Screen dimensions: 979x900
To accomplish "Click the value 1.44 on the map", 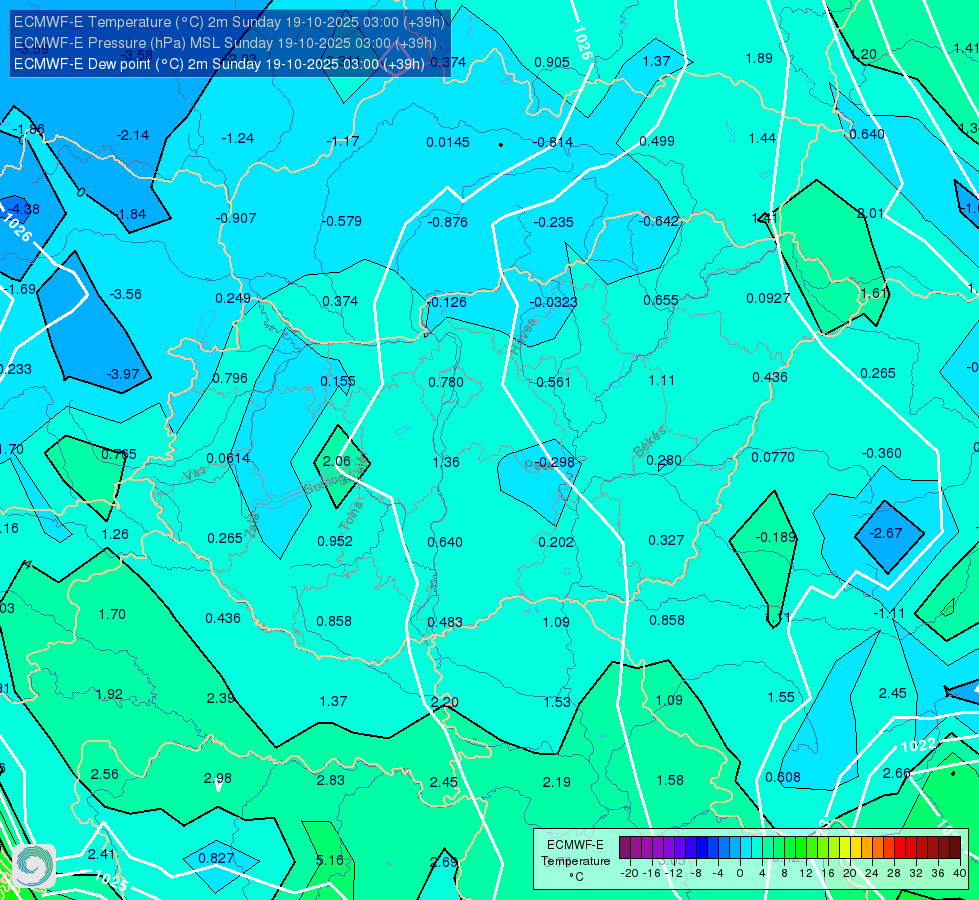I will 762,138.
